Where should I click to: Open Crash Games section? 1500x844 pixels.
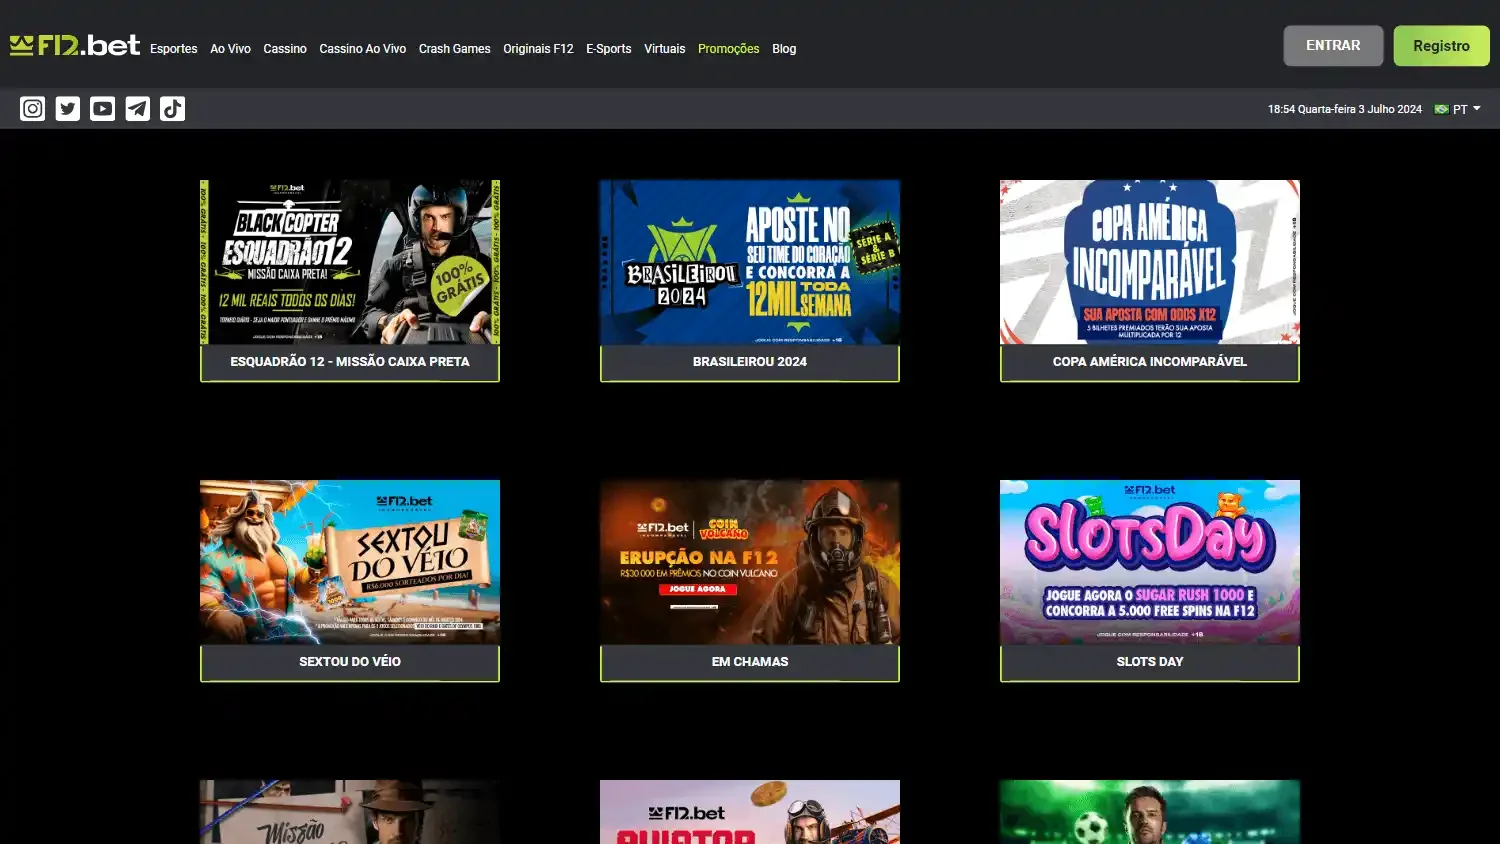click(x=455, y=48)
